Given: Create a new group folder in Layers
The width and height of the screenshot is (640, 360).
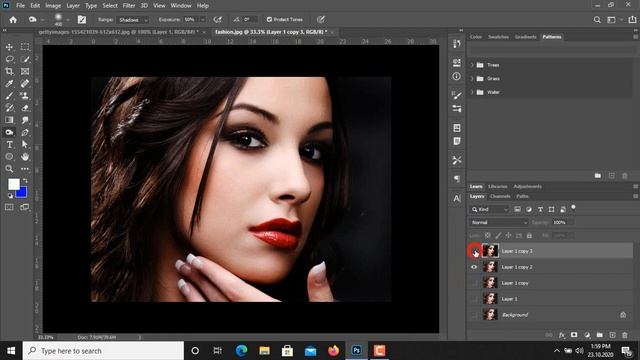Looking at the screenshot, I should pos(600,335).
